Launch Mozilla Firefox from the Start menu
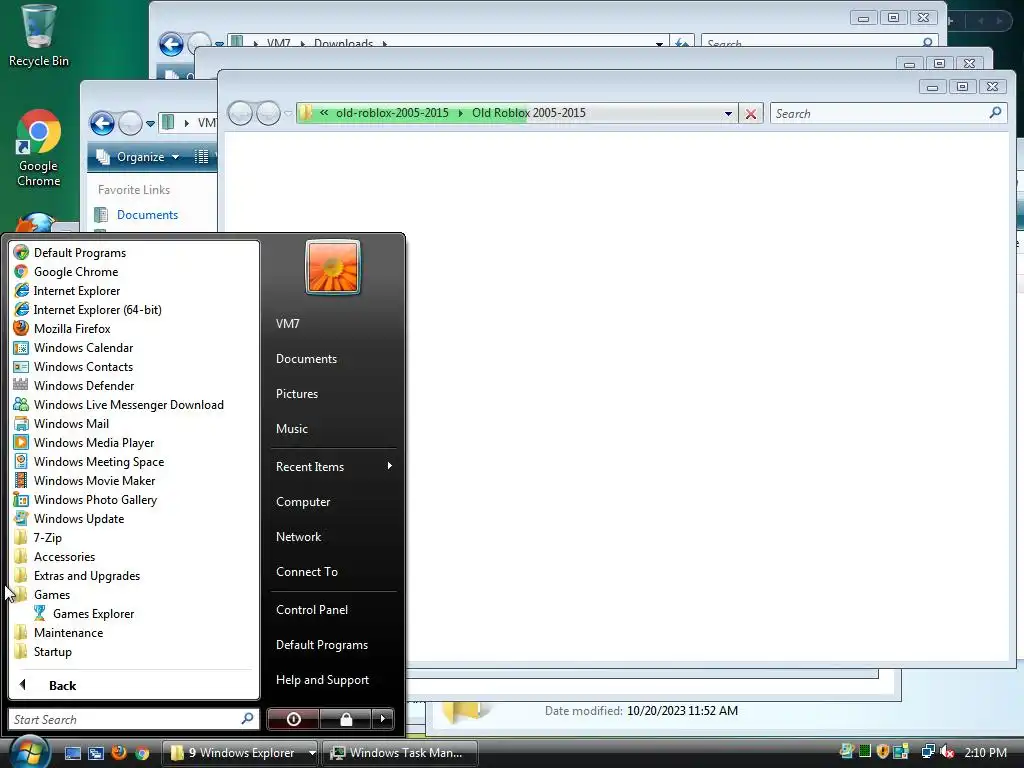 tap(72, 328)
